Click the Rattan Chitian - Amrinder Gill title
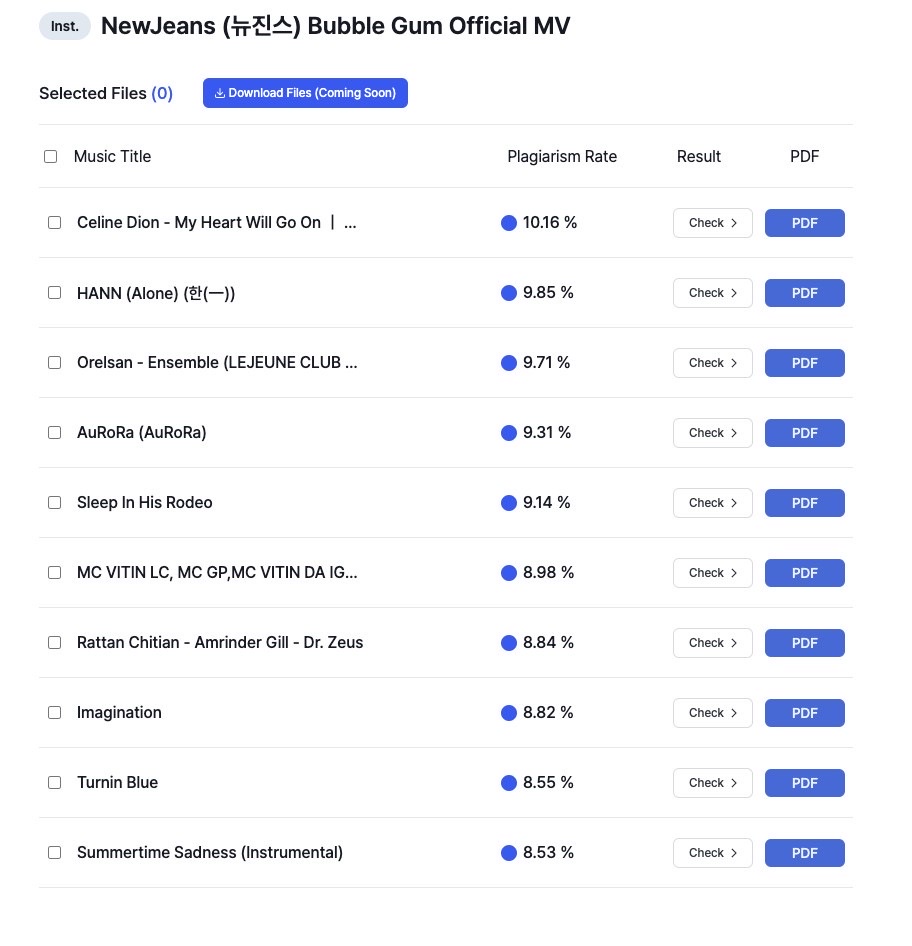Image resolution: width=912 pixels, height=946 pixels. 220,643
